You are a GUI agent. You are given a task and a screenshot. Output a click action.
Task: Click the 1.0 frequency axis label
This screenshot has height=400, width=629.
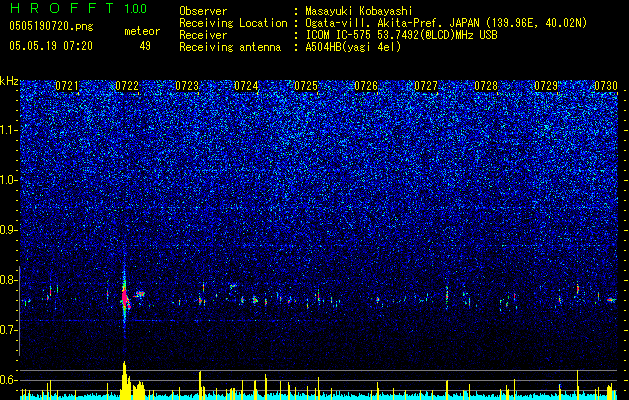tap(9, 180)
